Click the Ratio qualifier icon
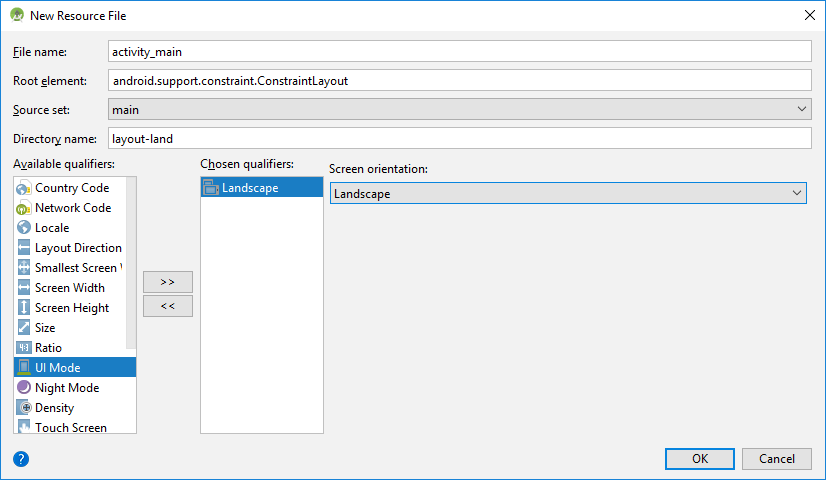The image size is (826, 480). point(24,348)
